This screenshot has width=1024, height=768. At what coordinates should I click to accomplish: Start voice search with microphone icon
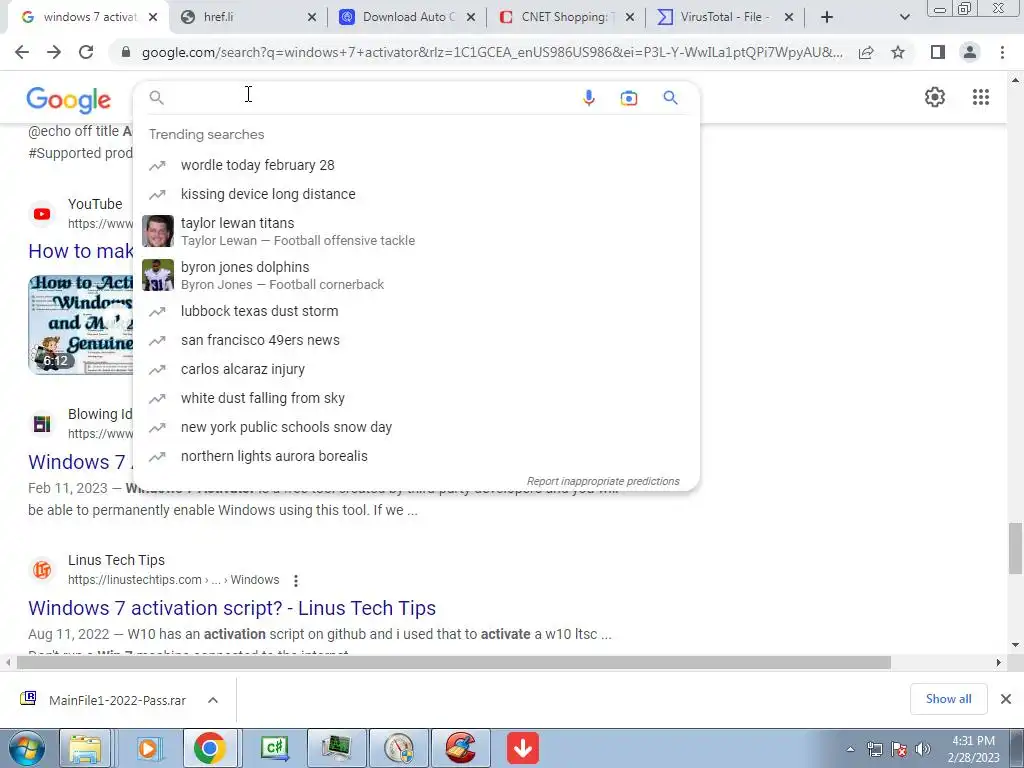[x=588, y=98]
